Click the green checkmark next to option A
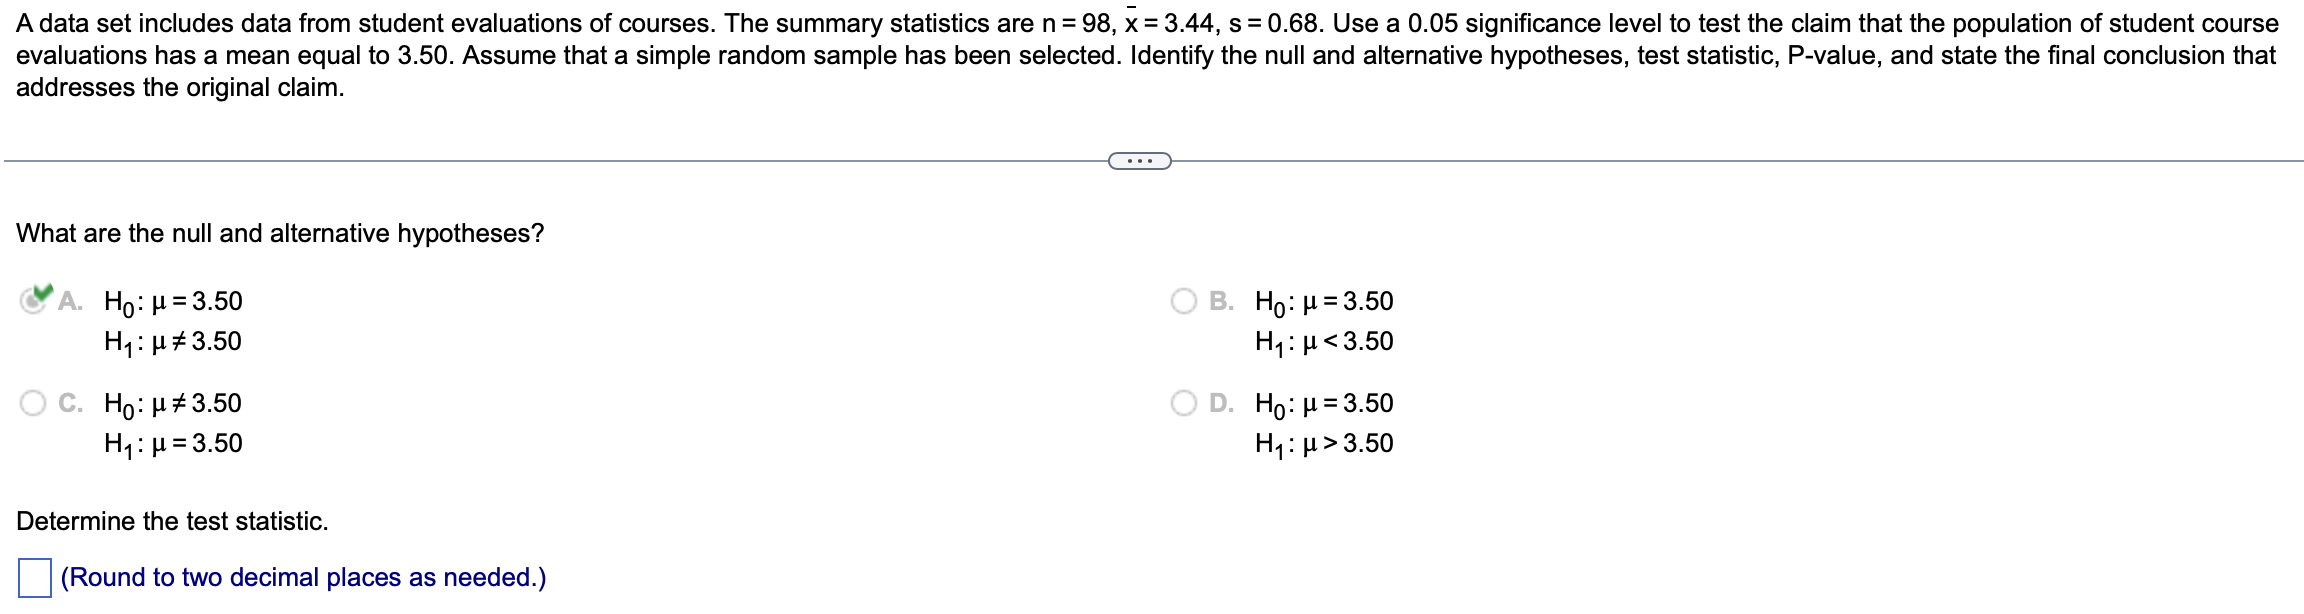 pos(41,292)
